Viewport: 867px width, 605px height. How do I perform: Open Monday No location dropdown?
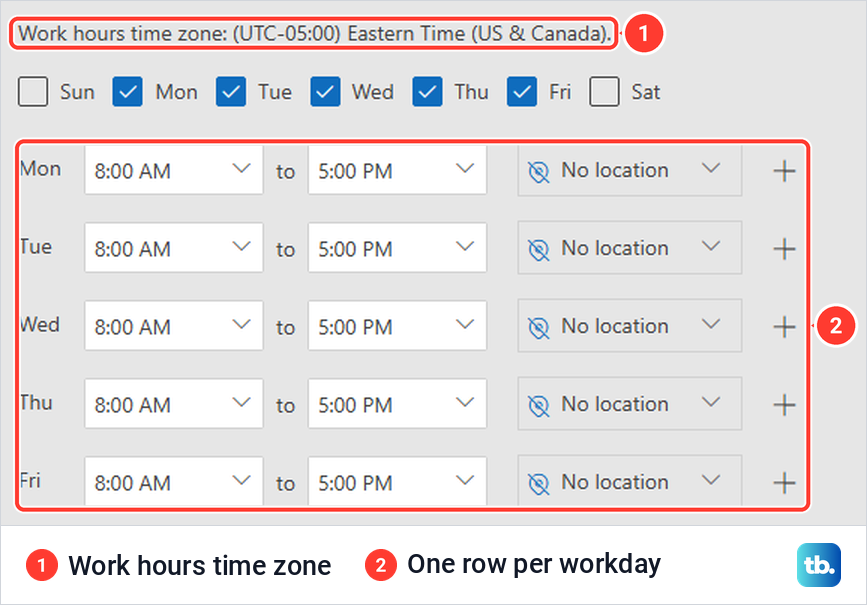(630, 170)
